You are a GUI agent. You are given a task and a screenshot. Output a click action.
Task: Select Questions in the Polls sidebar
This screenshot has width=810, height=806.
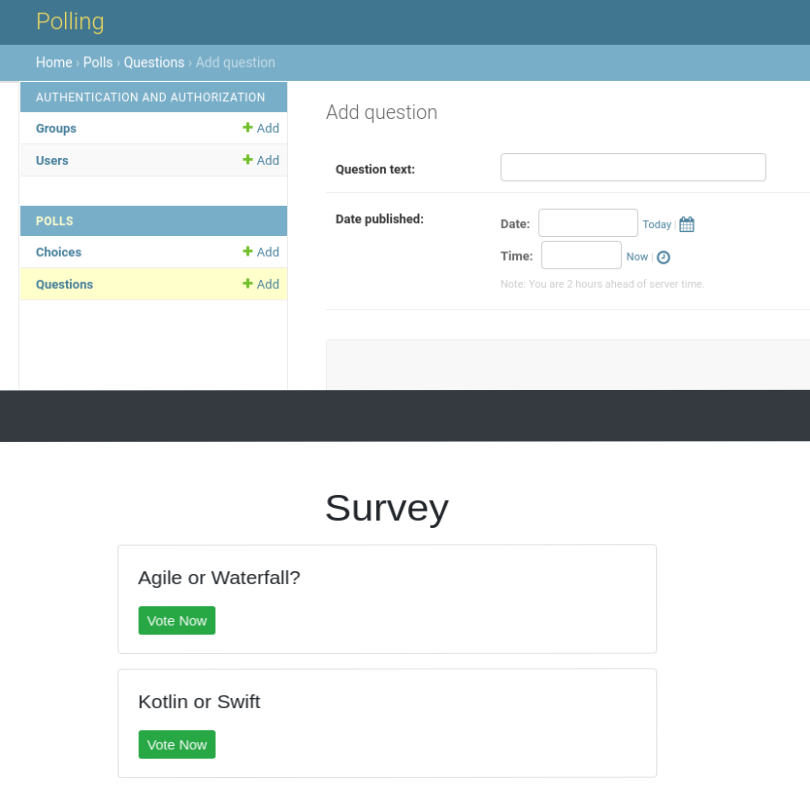[x=64, y=284]
